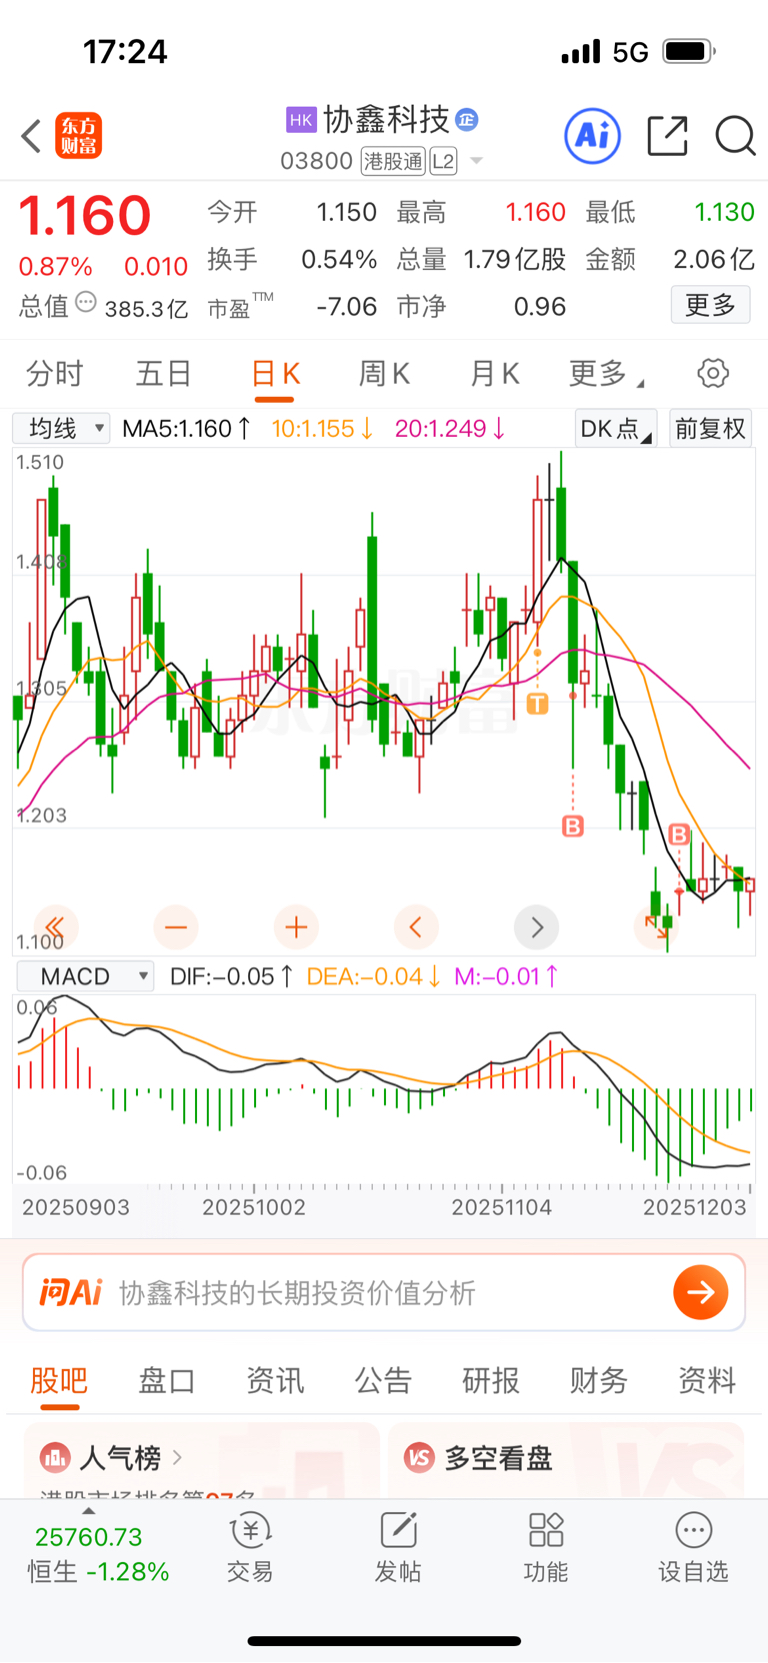Switch to 五日 chart tab
The image size is (768, 1663).
click(x=164, y=374)
